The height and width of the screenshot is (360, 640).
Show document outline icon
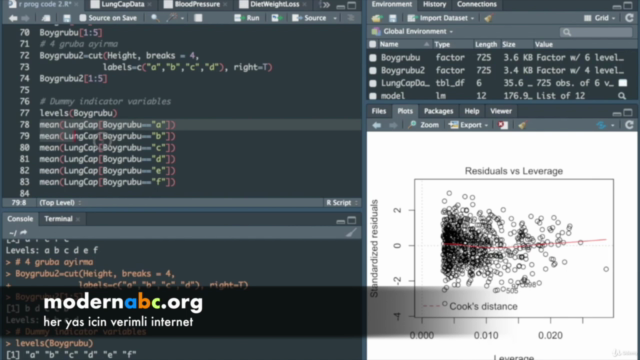coord(350,18)
